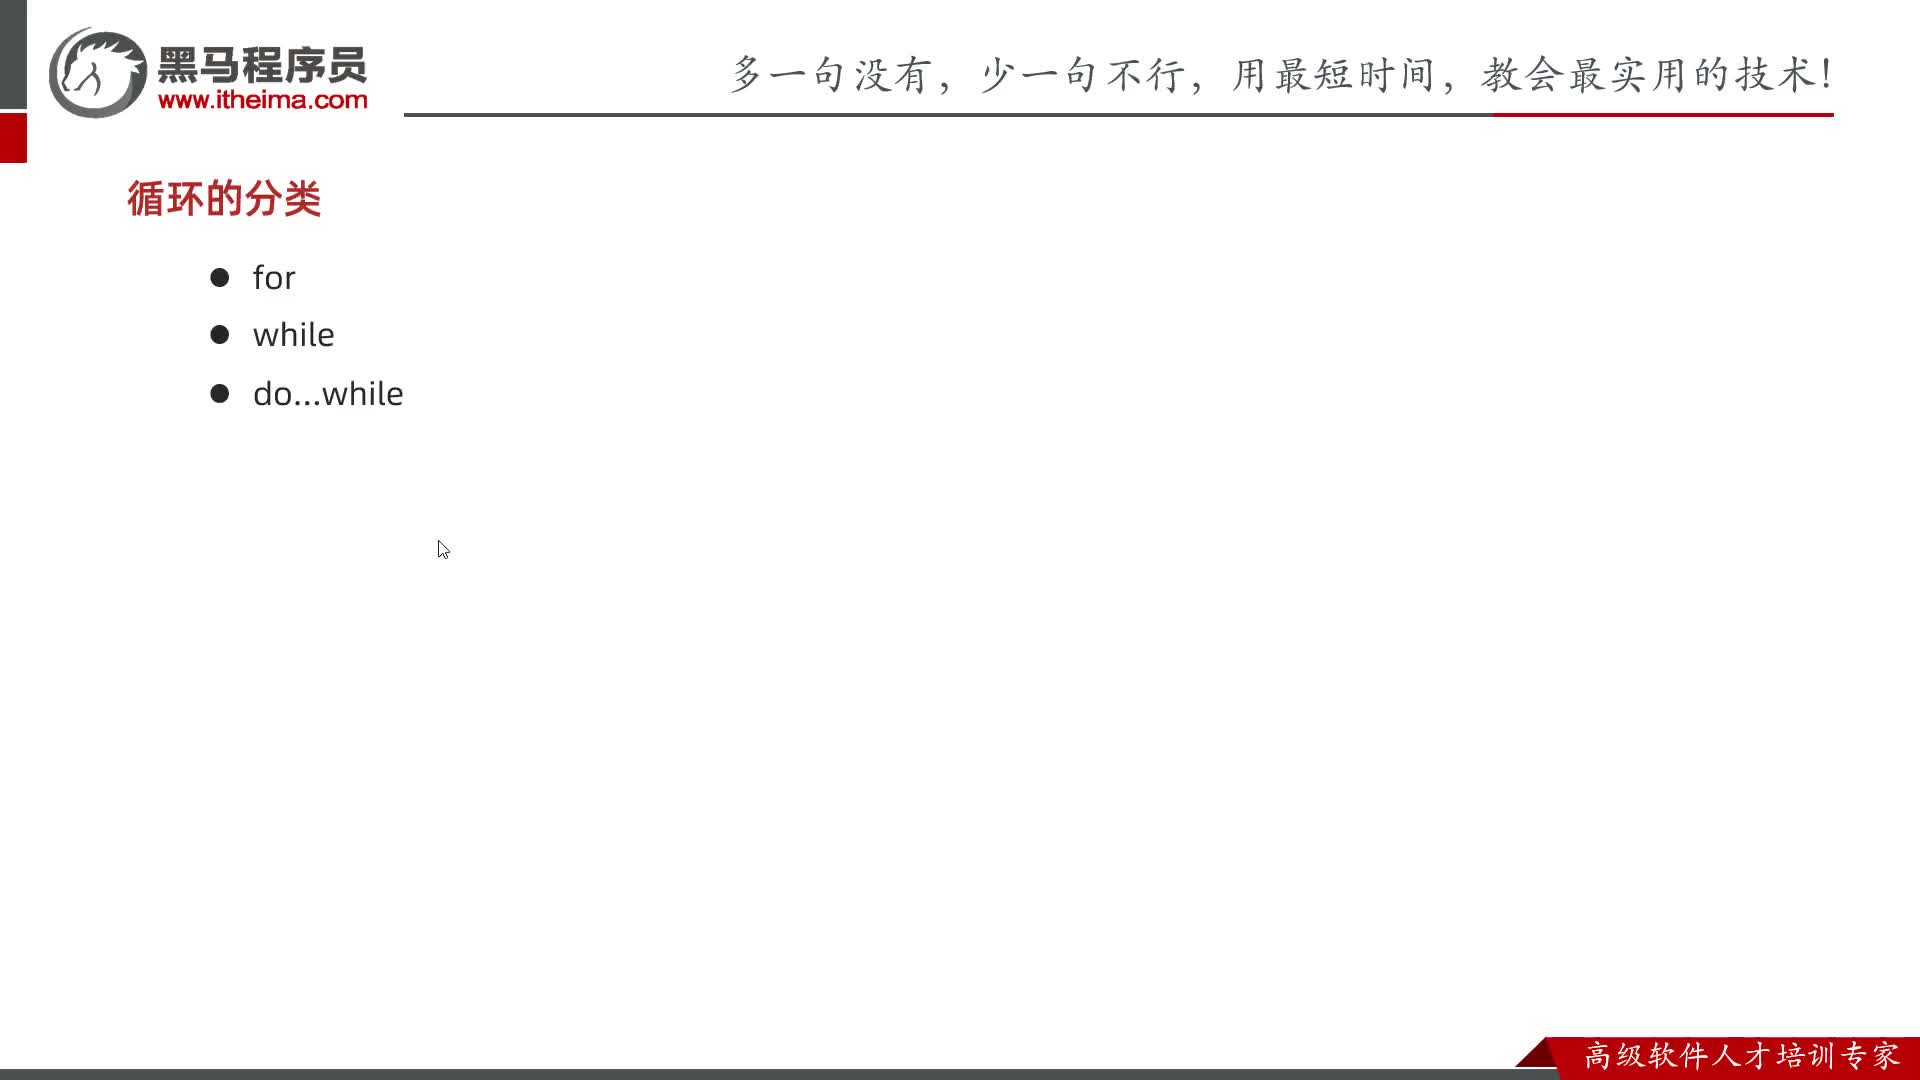Toggle the 'for' list item selection
Viewport: 1920px width, 1080px height.
click(x=273, y=276)
